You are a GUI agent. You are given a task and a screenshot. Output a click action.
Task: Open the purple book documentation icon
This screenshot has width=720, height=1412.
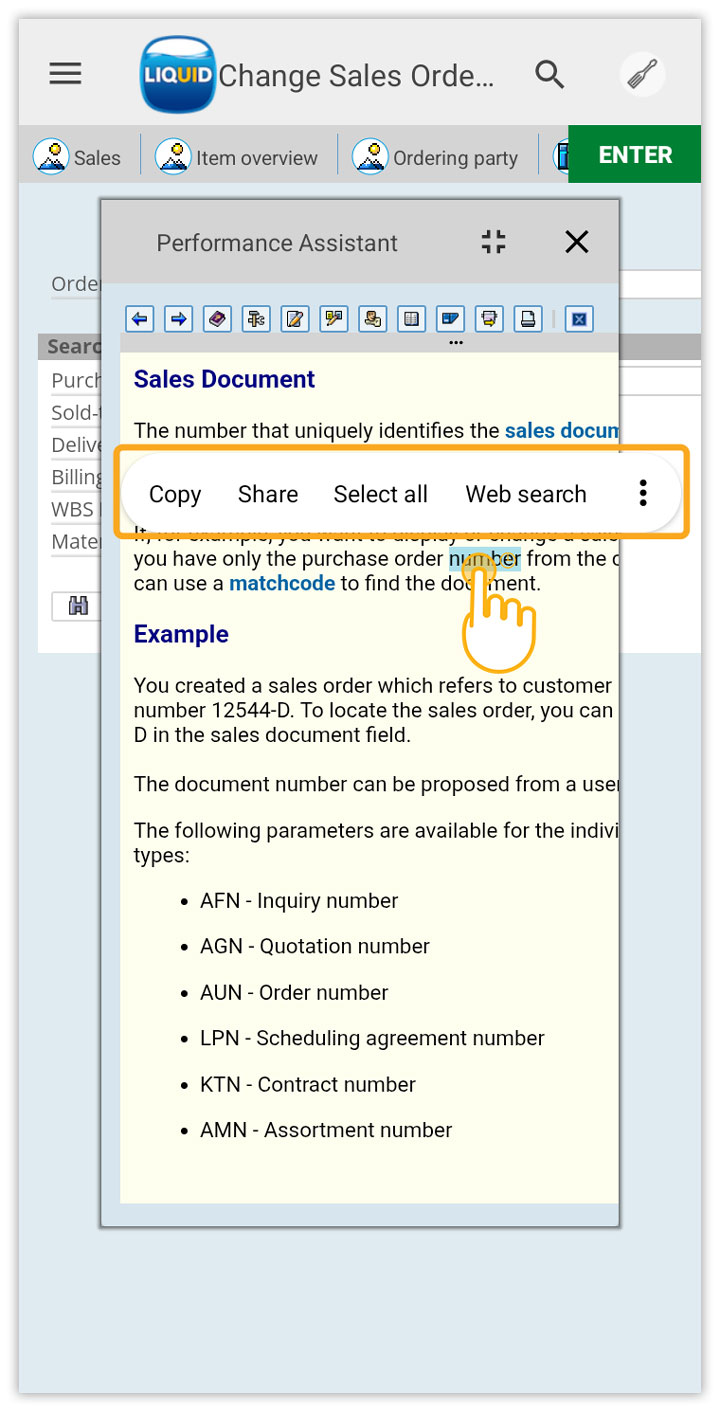[x=217, y=319]
